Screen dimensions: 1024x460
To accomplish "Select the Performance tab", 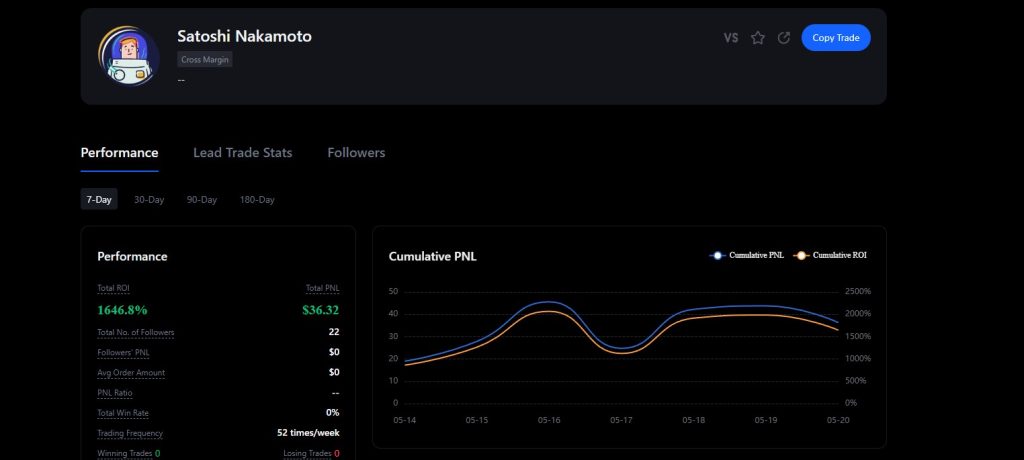I will coord(119,153).
